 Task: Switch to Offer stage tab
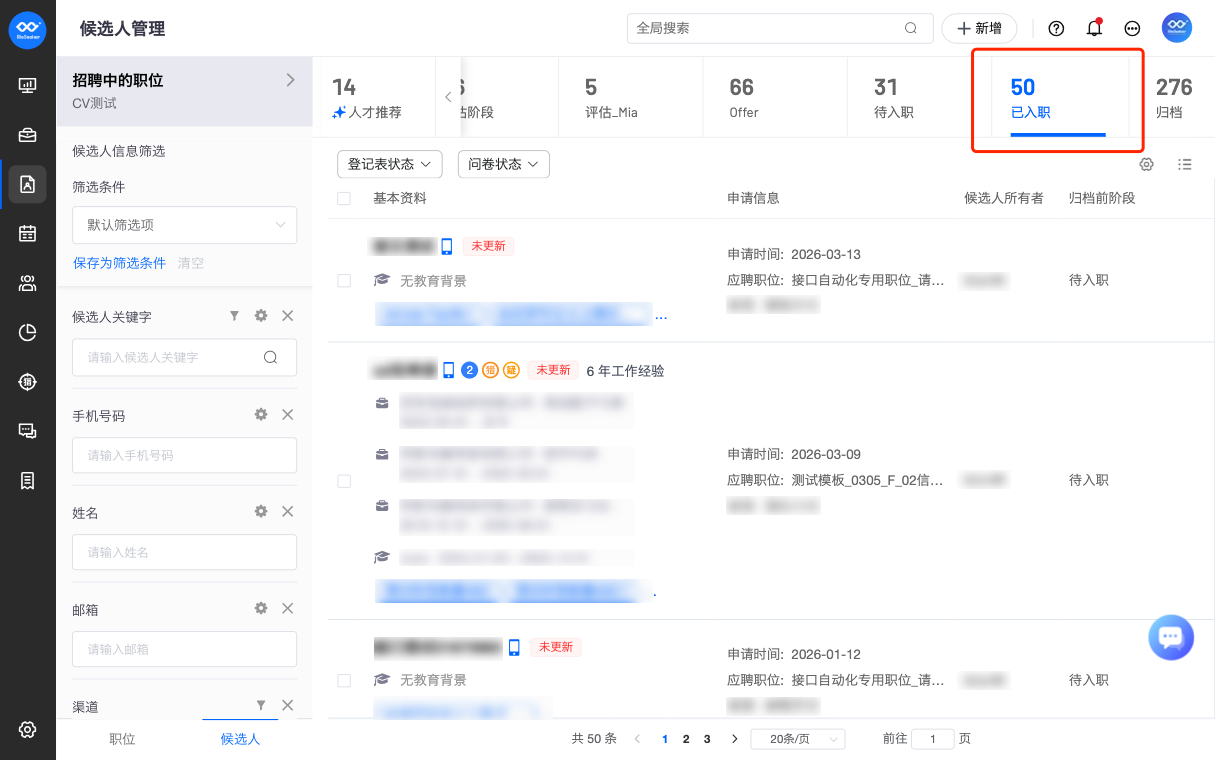pyautogui.click(x=776, y=98)
